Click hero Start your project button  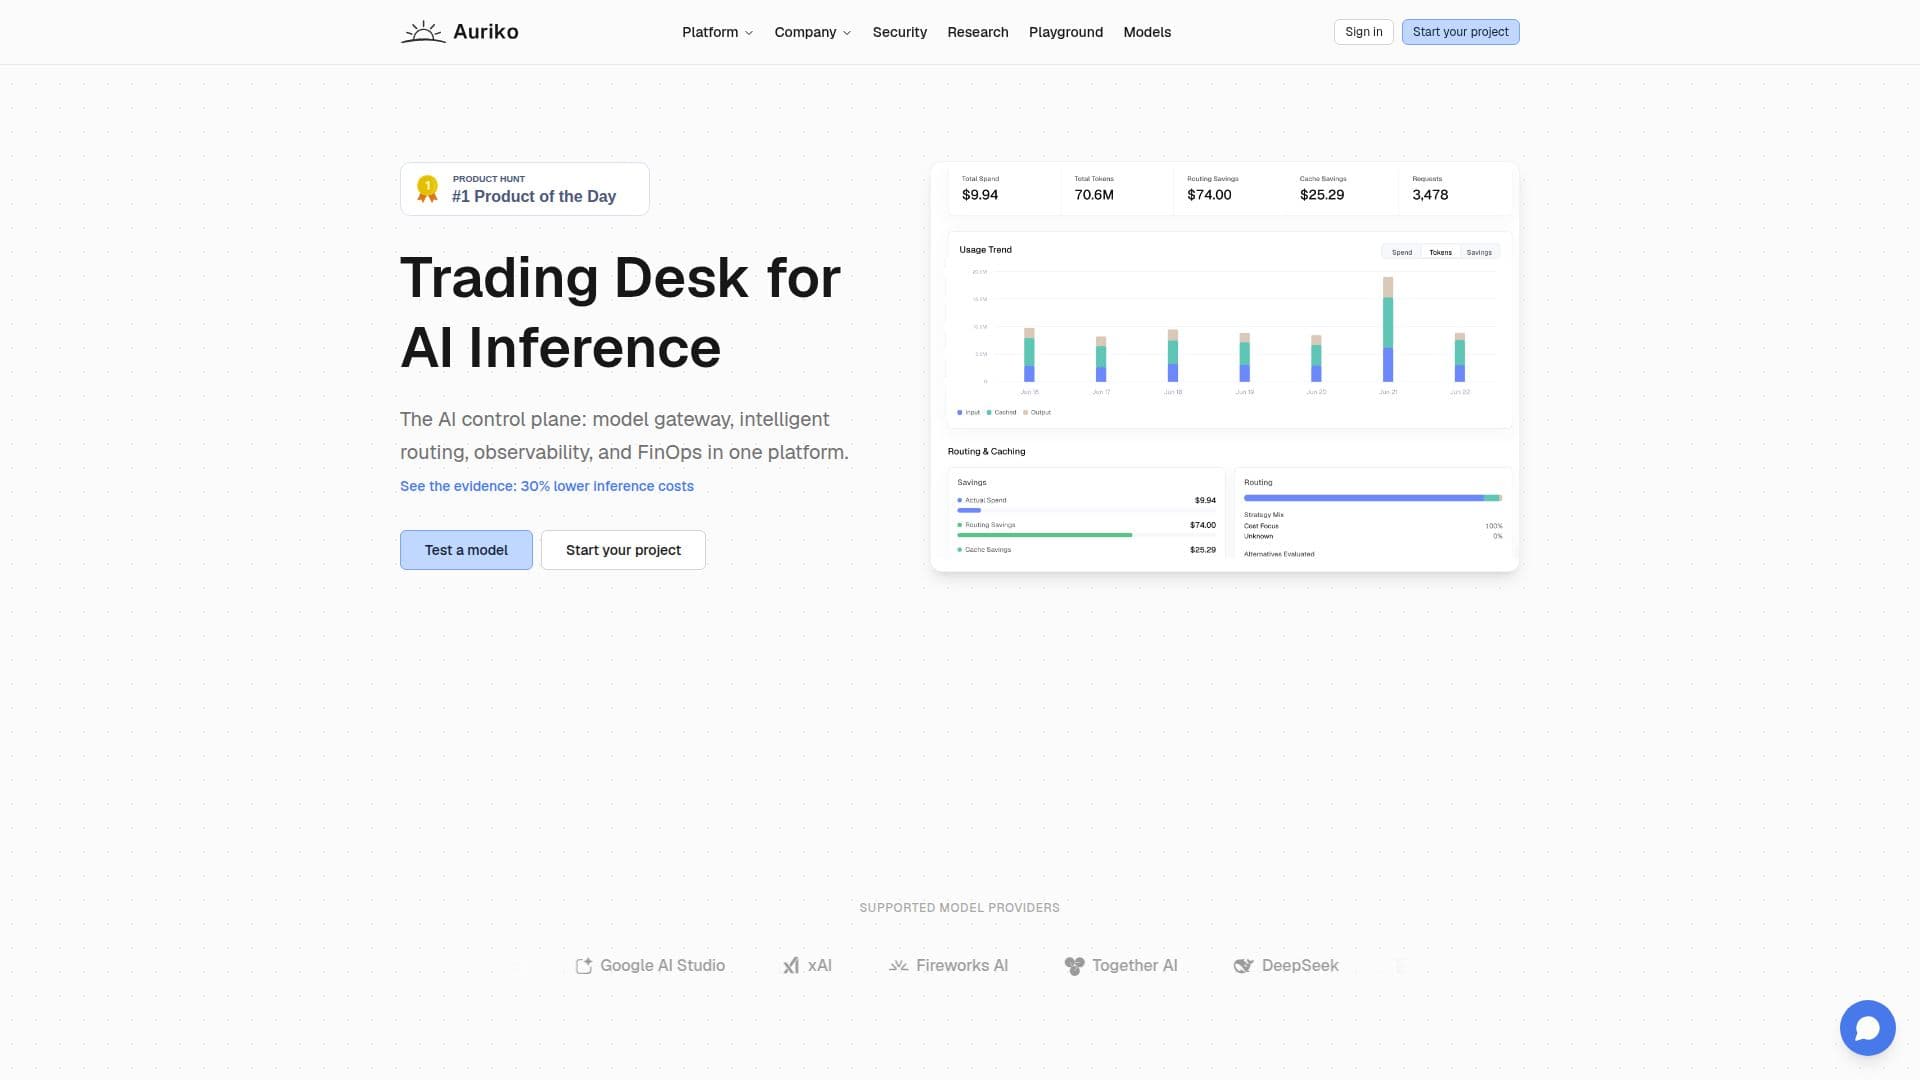point(623,550)
